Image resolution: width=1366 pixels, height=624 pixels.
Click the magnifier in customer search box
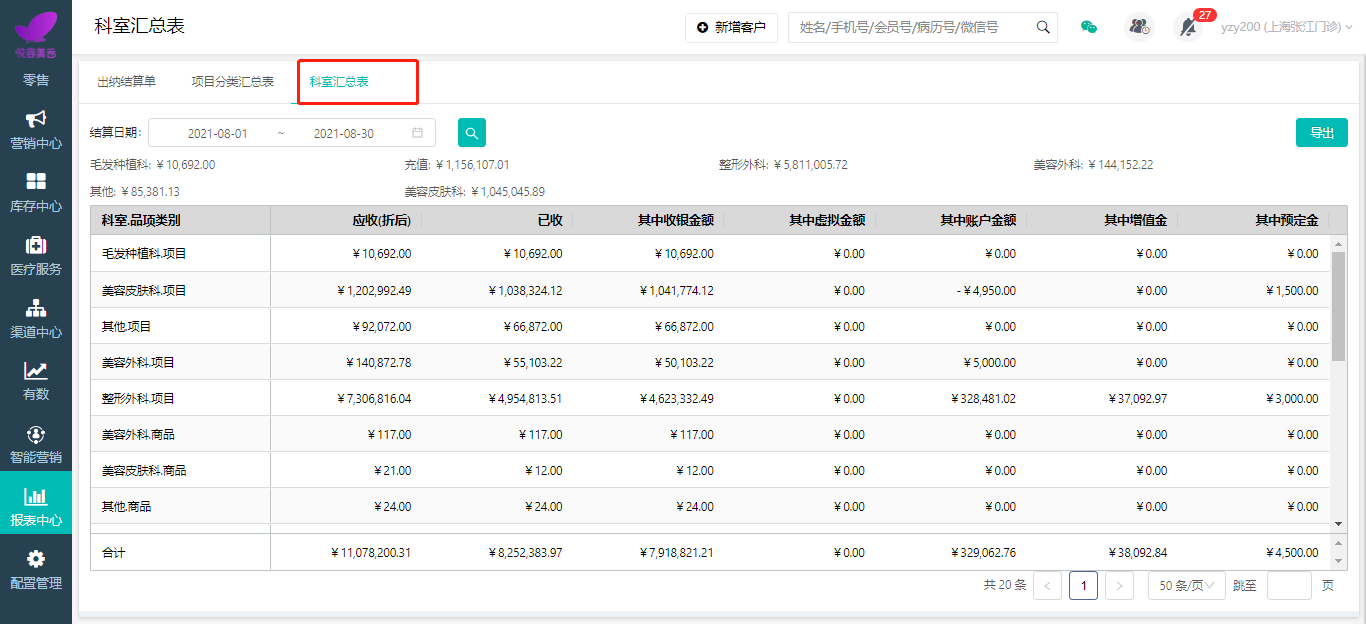(1043, 27)
